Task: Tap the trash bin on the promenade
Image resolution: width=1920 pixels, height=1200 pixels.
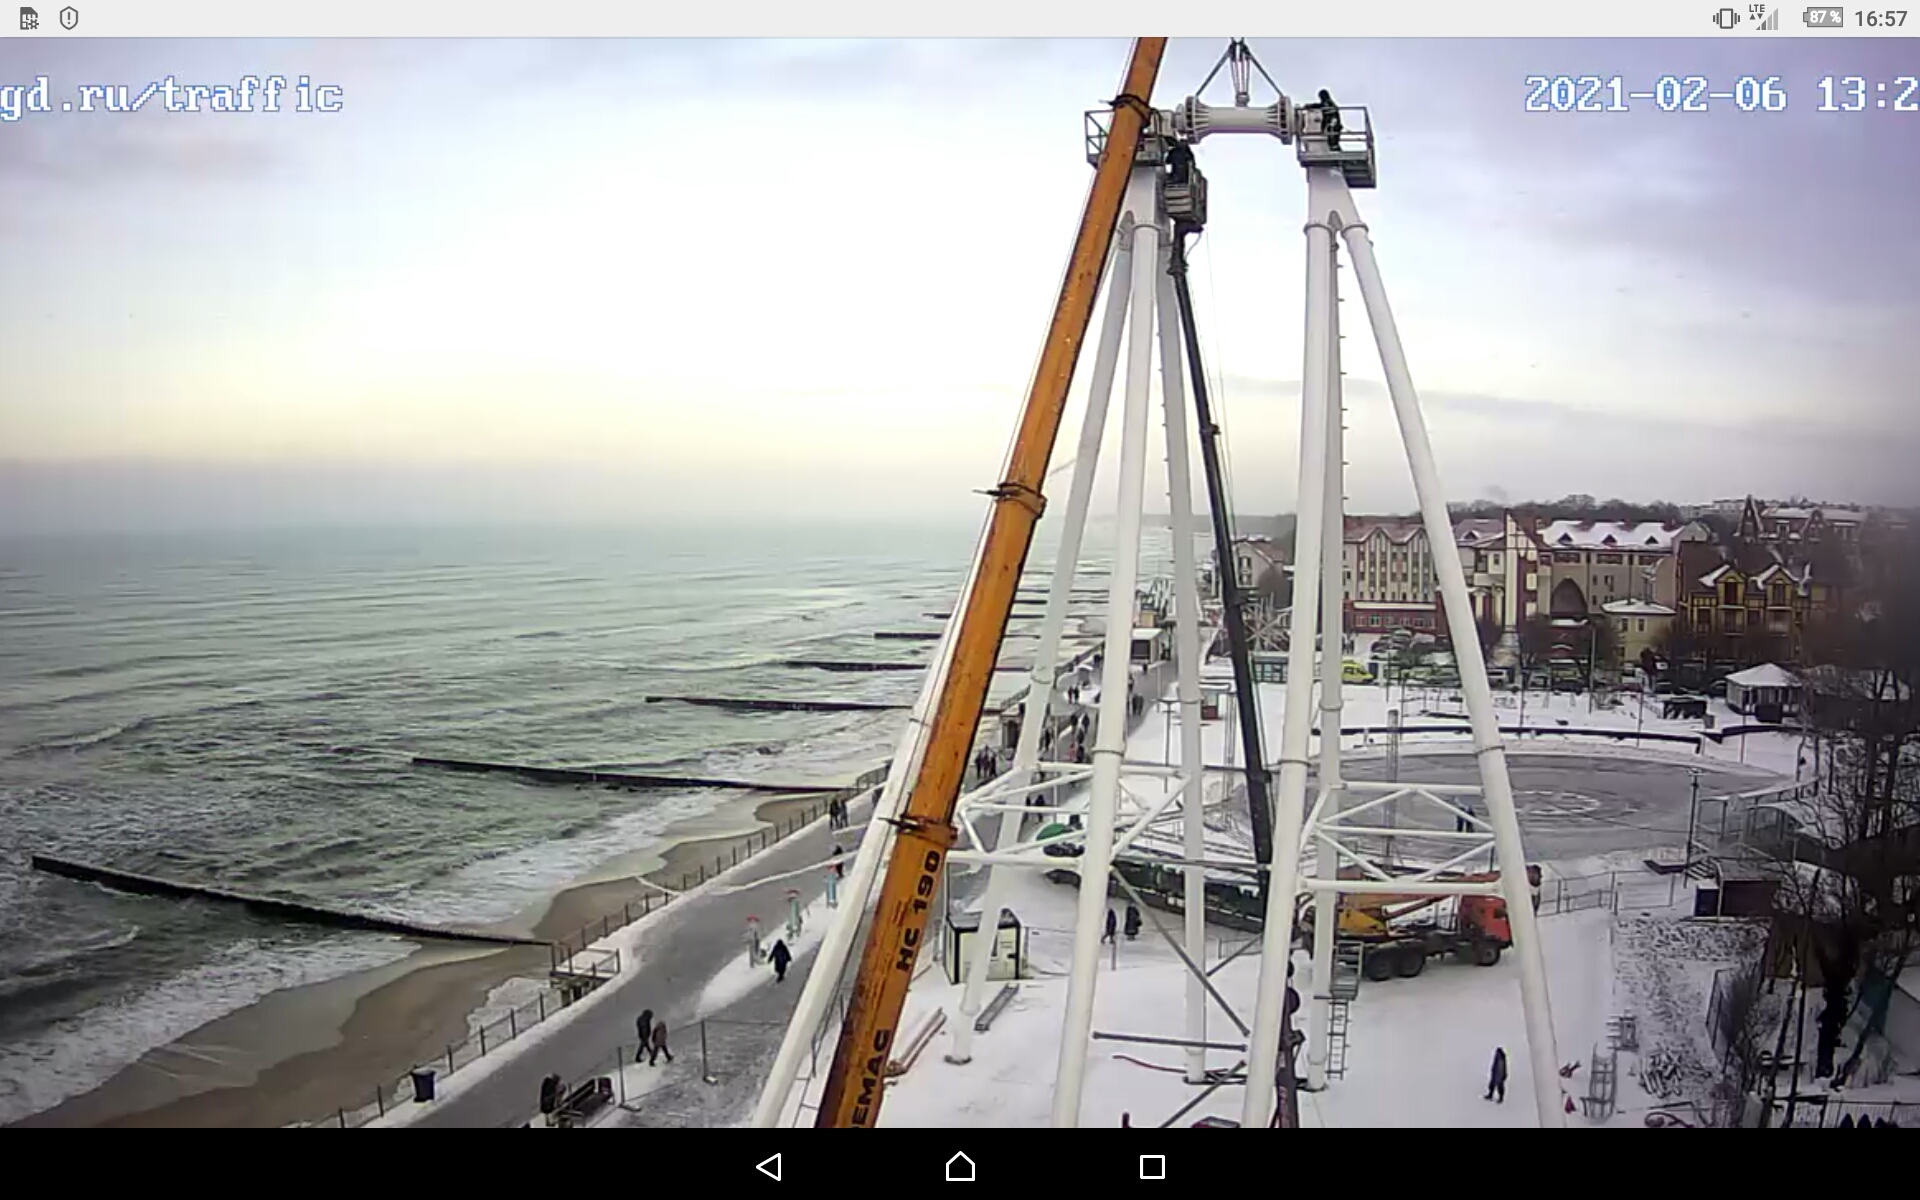Action: tap(423, 1085)
